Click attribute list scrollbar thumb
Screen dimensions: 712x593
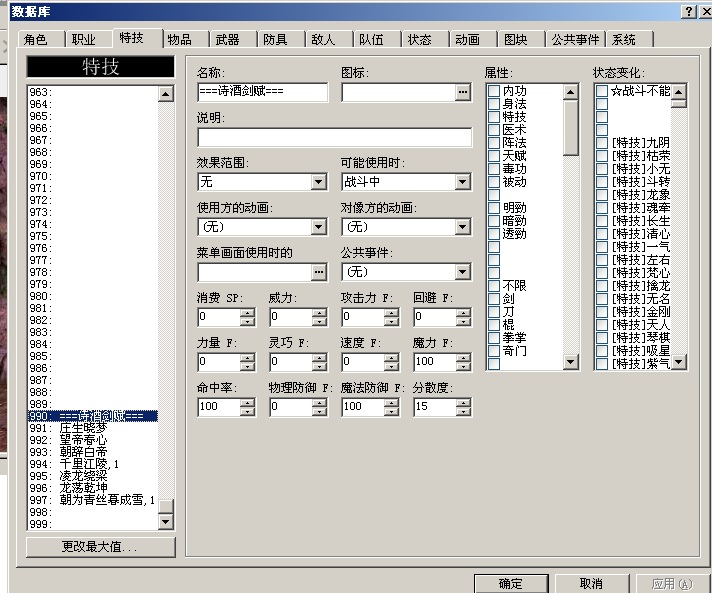[570, 128]
